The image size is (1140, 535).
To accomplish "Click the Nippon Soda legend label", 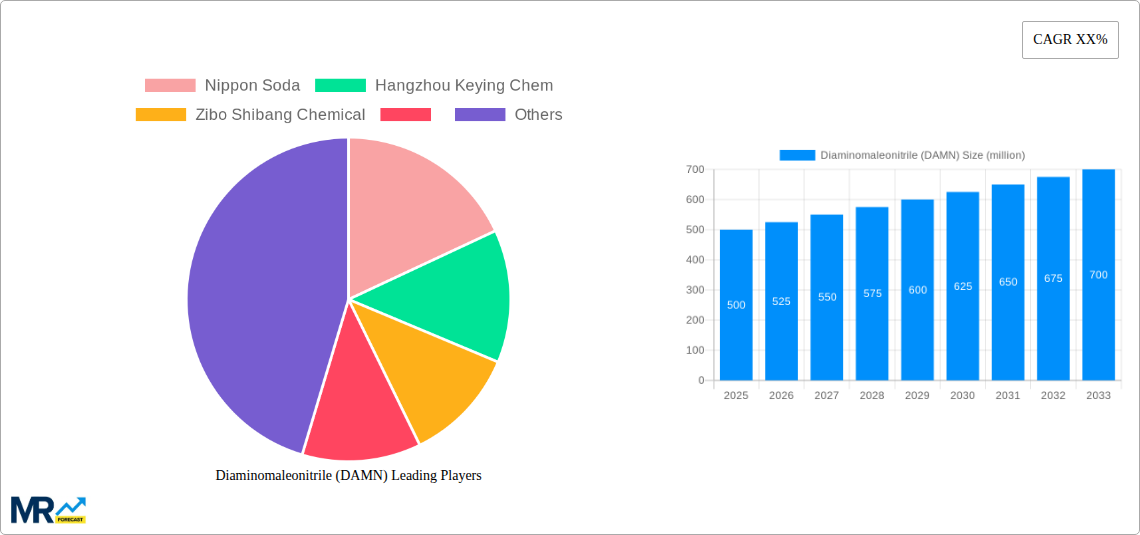I will pyautogui.click(x=252, y=86).
